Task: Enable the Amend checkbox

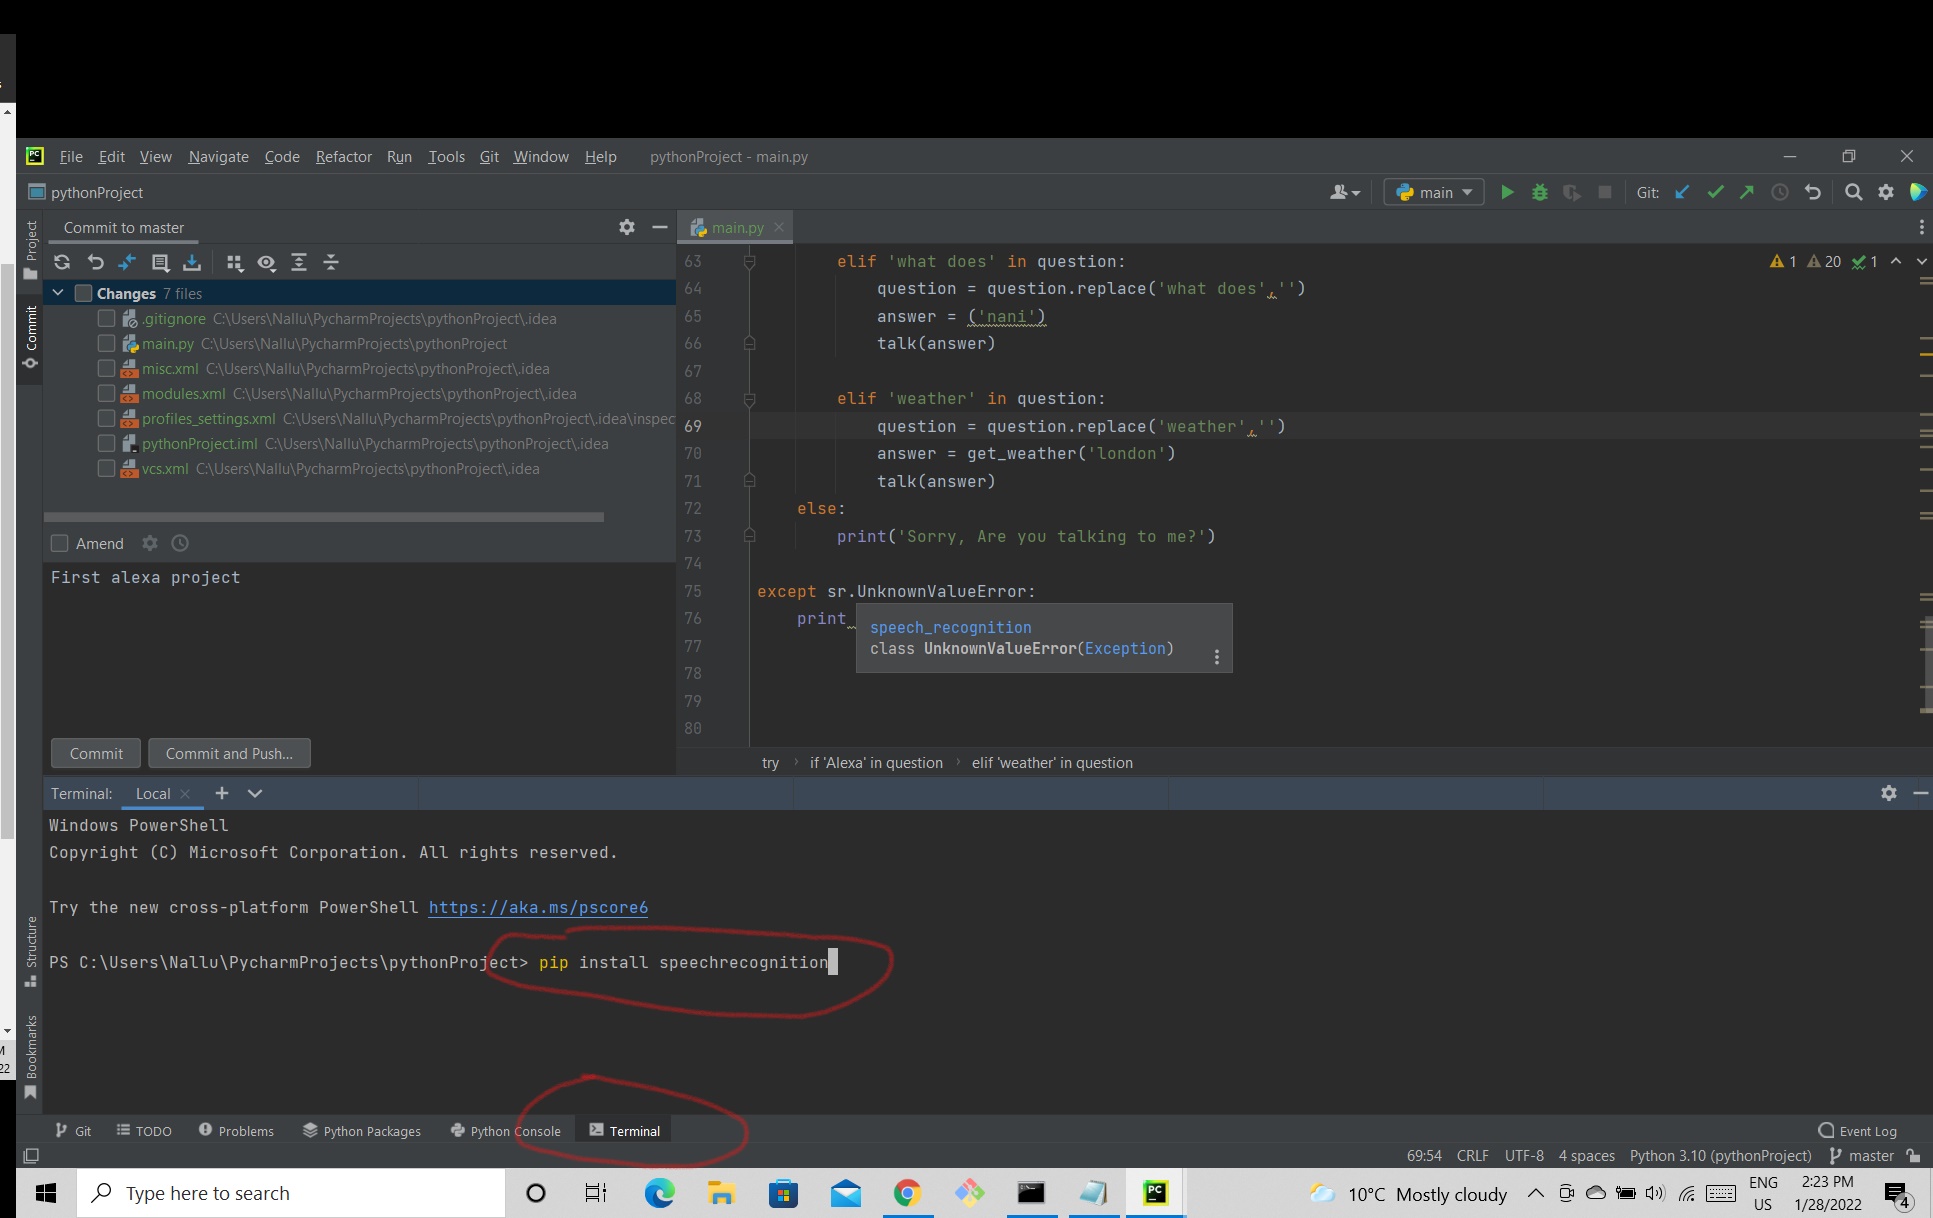Action: [x=60, y=543]
